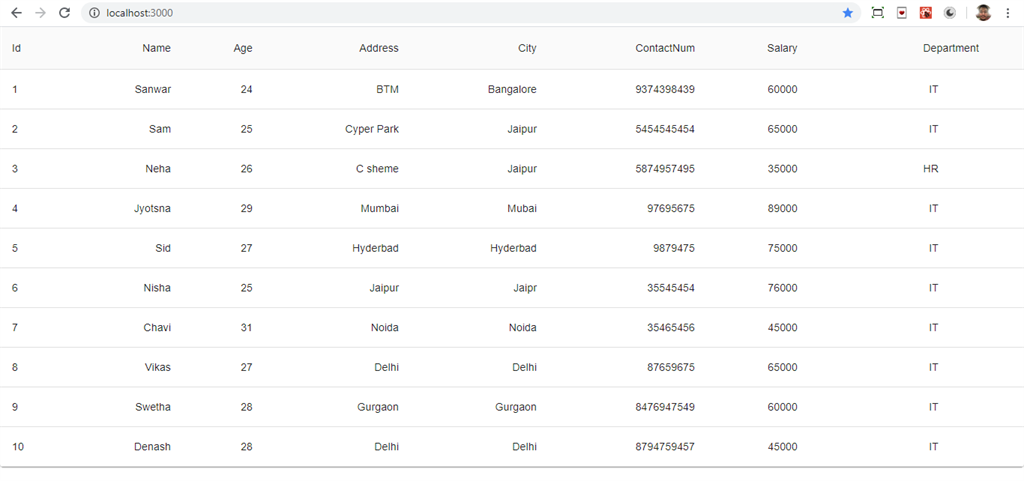
Task: Open the Chrome profile avatar
Action: [983, 13]
